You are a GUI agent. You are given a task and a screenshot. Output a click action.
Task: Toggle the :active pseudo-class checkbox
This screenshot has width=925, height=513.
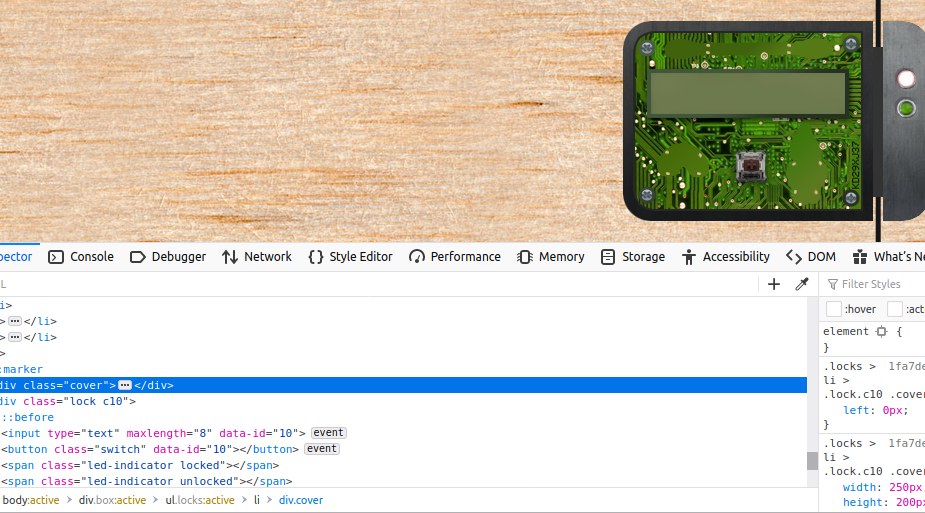point(895,309)
